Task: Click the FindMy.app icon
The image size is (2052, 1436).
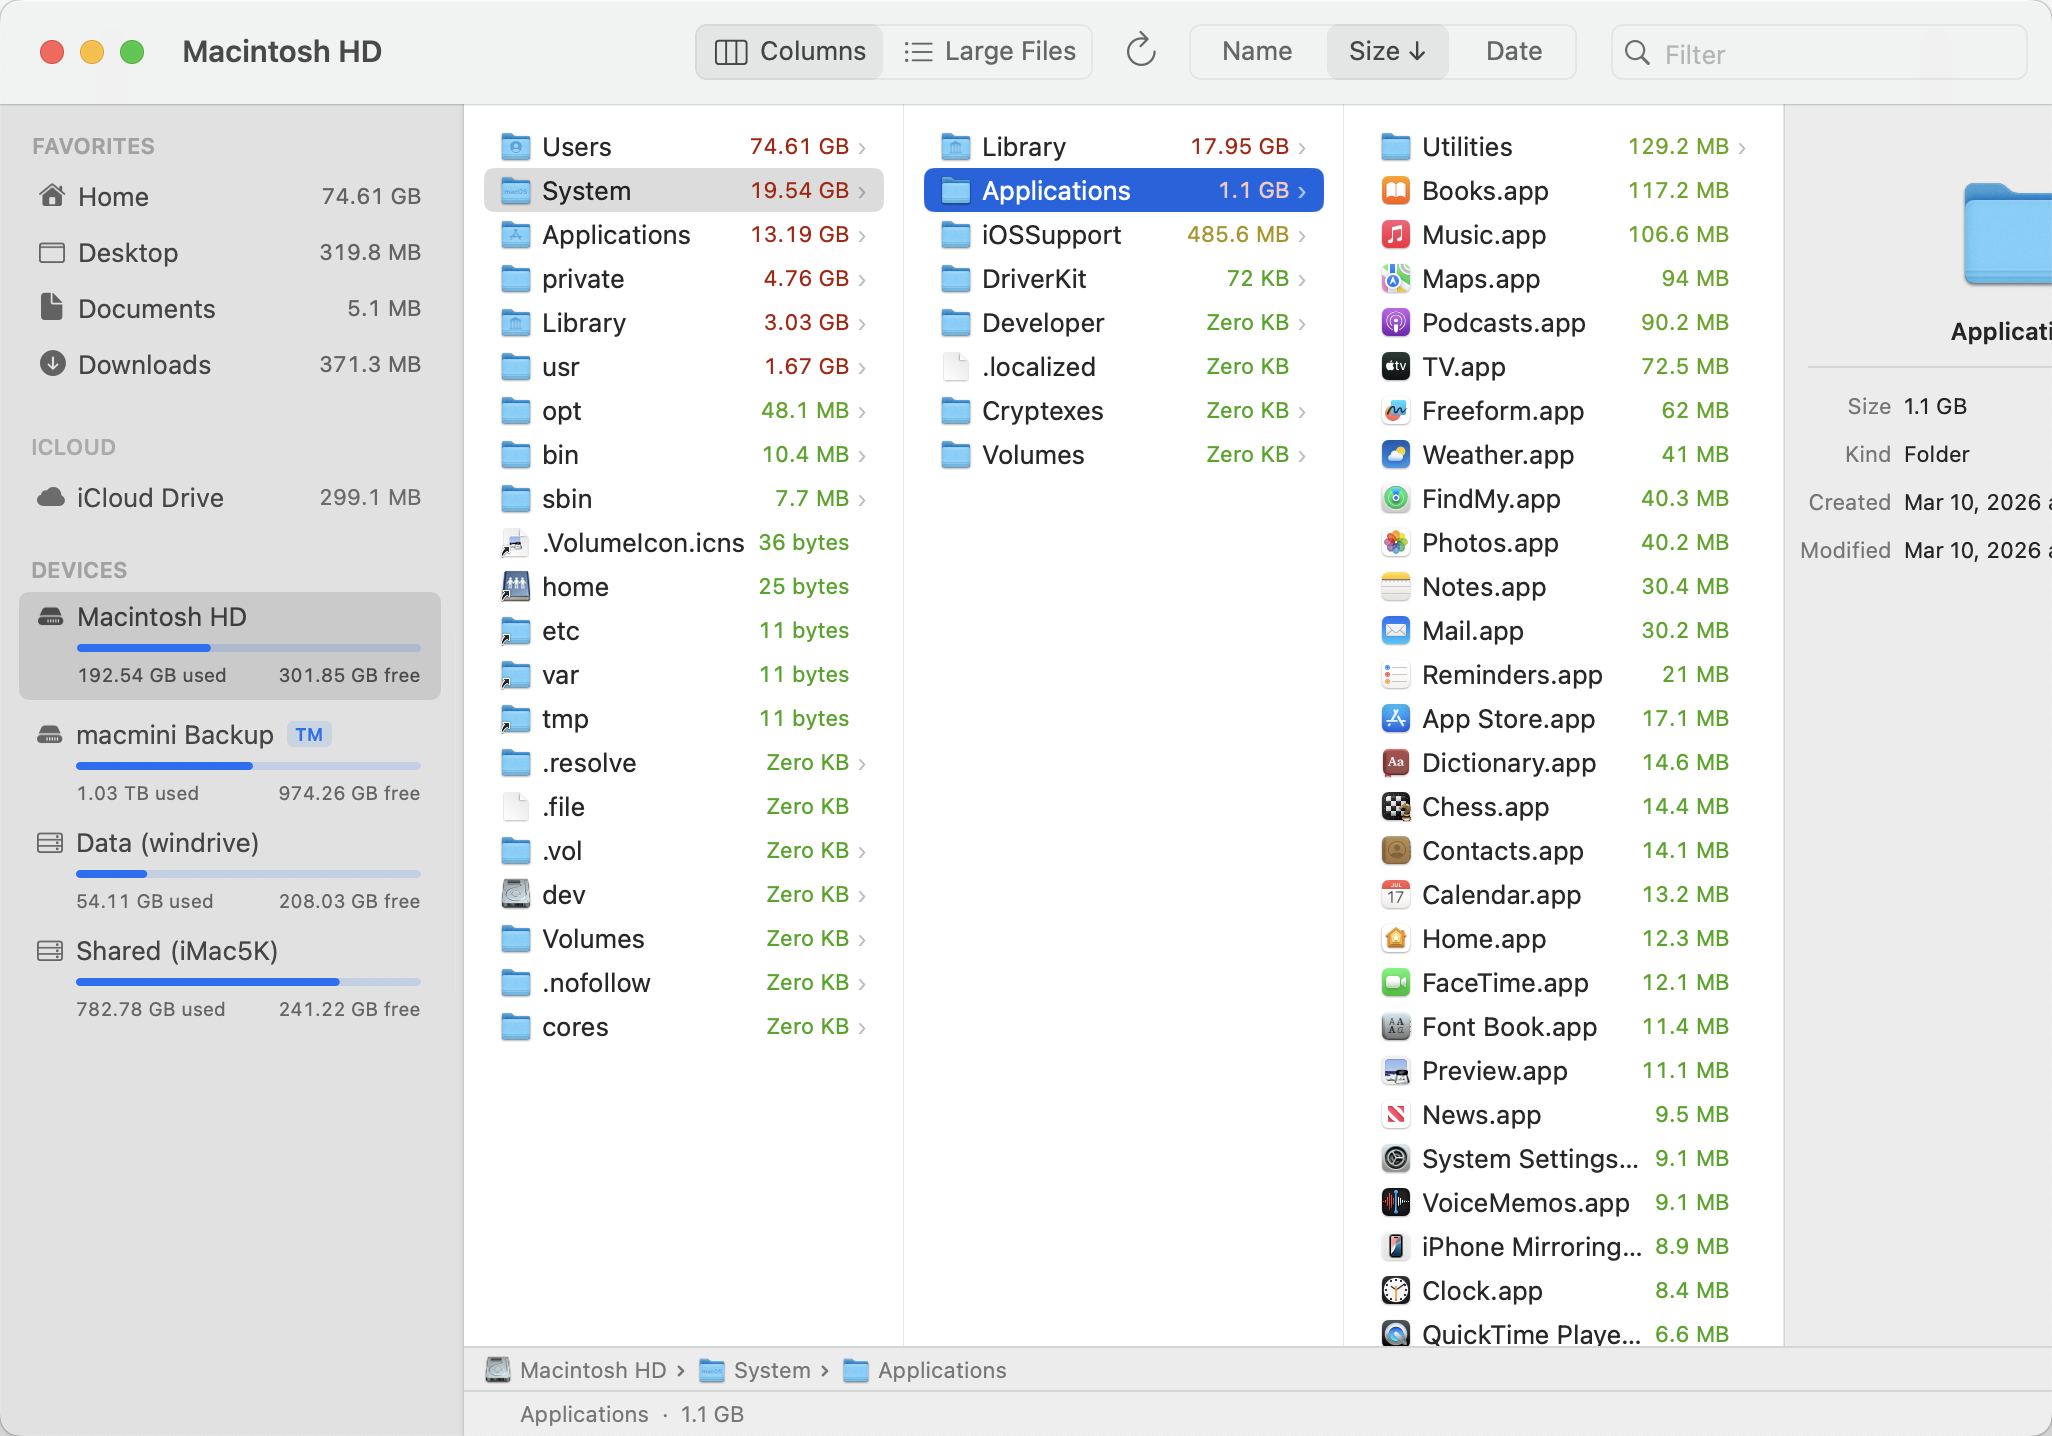Action: click(1395, 498)
